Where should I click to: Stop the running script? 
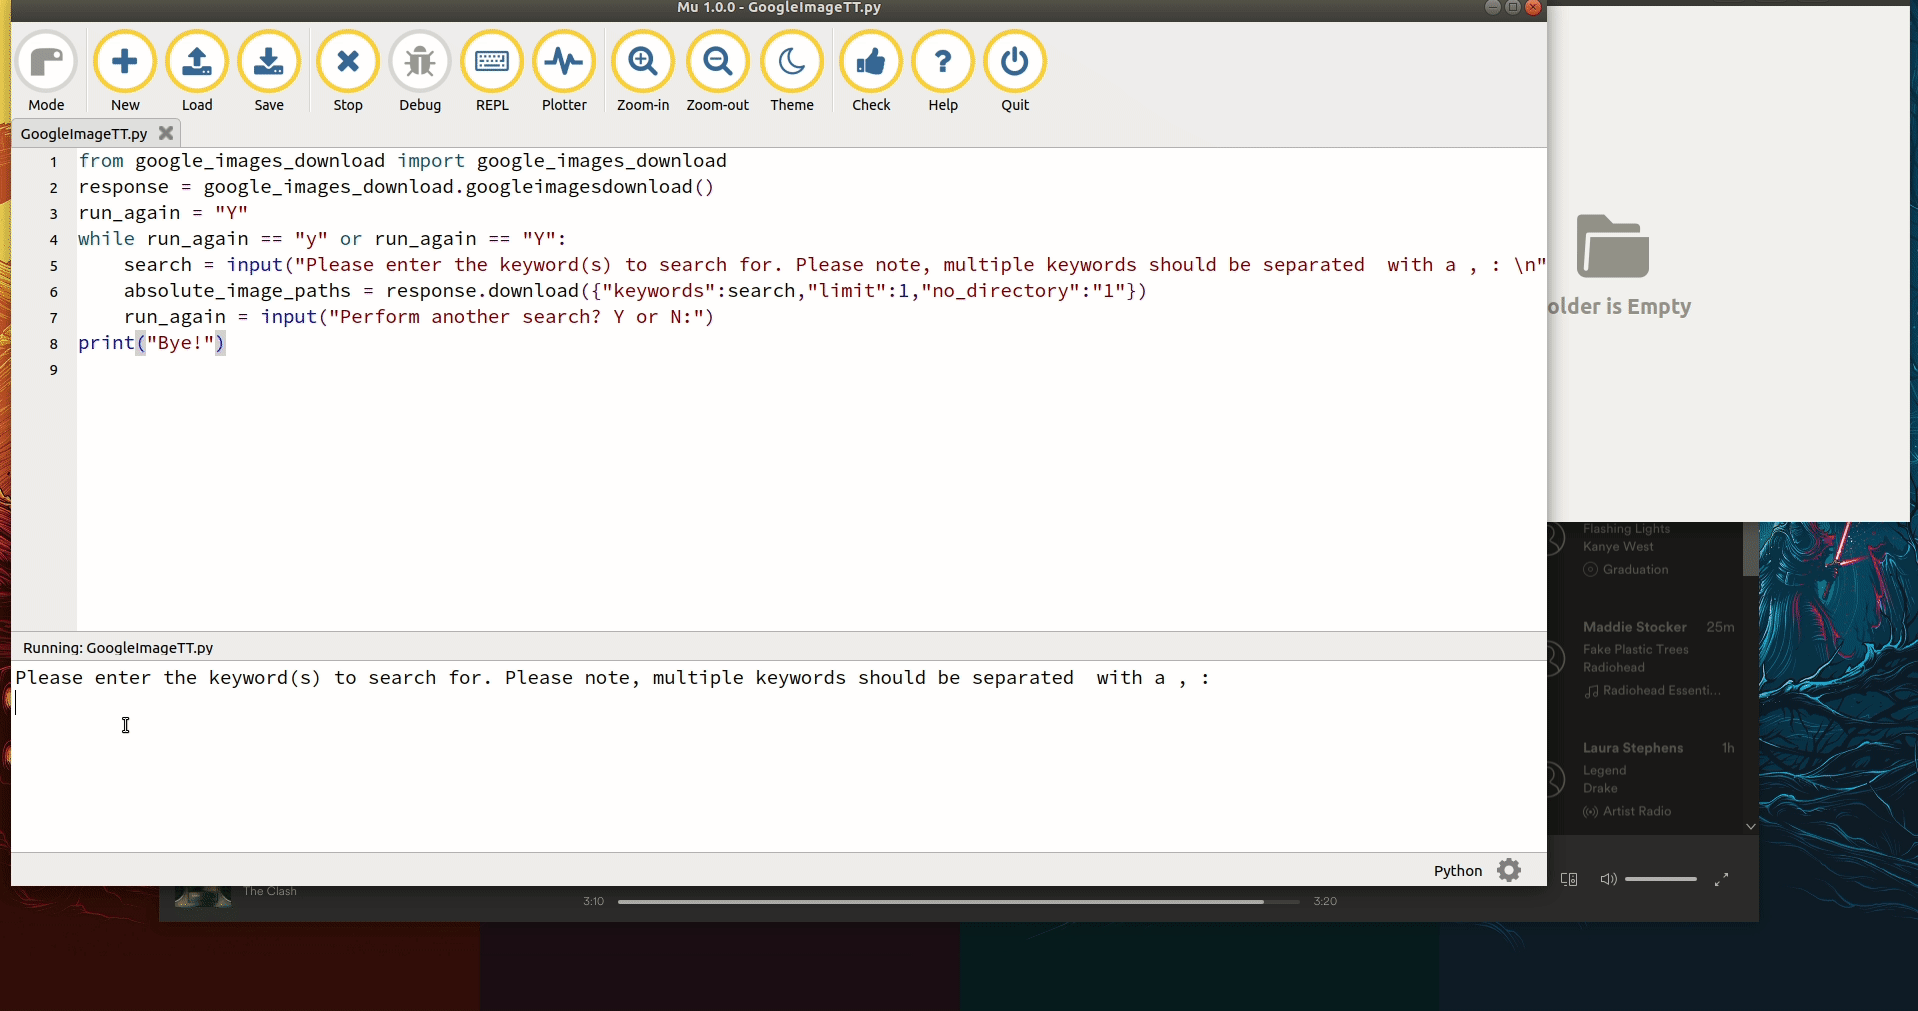348,71
